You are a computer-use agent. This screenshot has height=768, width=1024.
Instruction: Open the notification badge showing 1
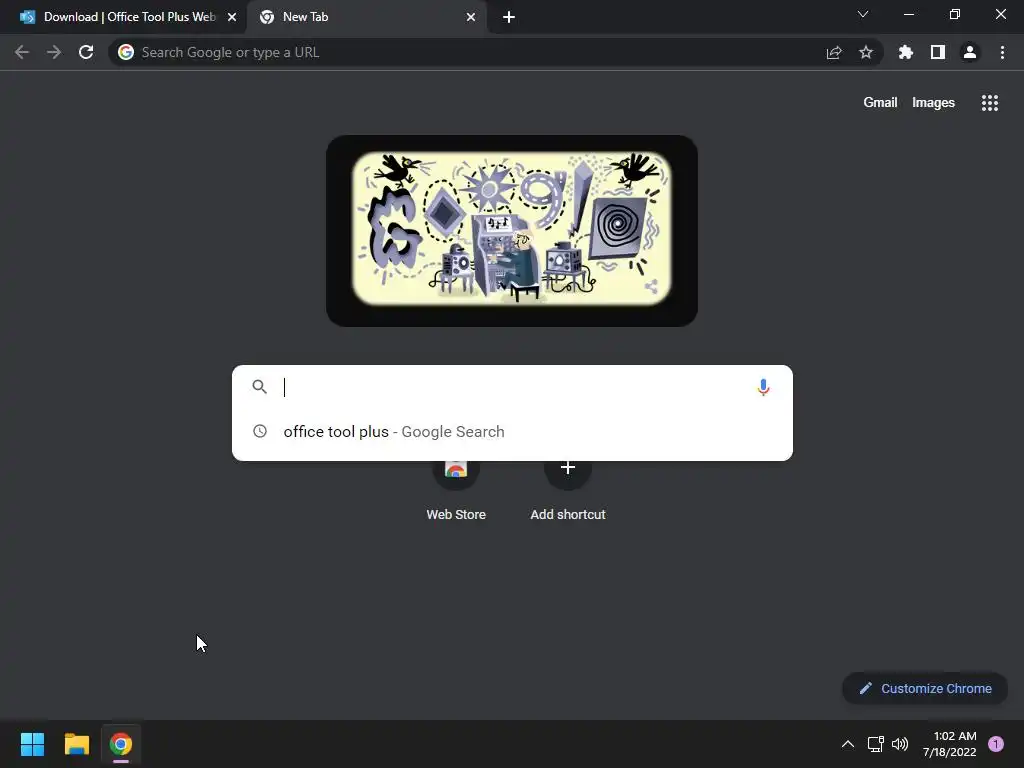point(996,744)
